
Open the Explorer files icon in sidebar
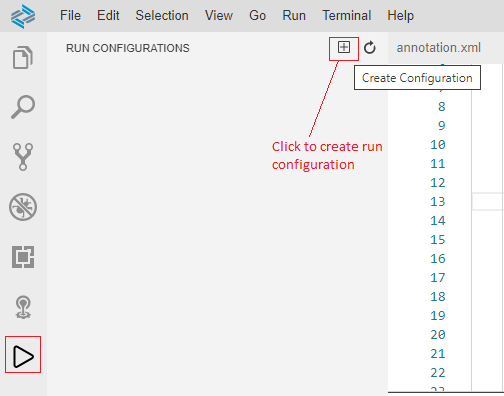point(23,57)
